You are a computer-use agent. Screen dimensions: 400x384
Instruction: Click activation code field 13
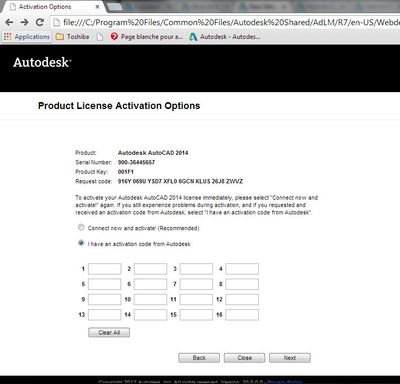[x=105, y=315]
